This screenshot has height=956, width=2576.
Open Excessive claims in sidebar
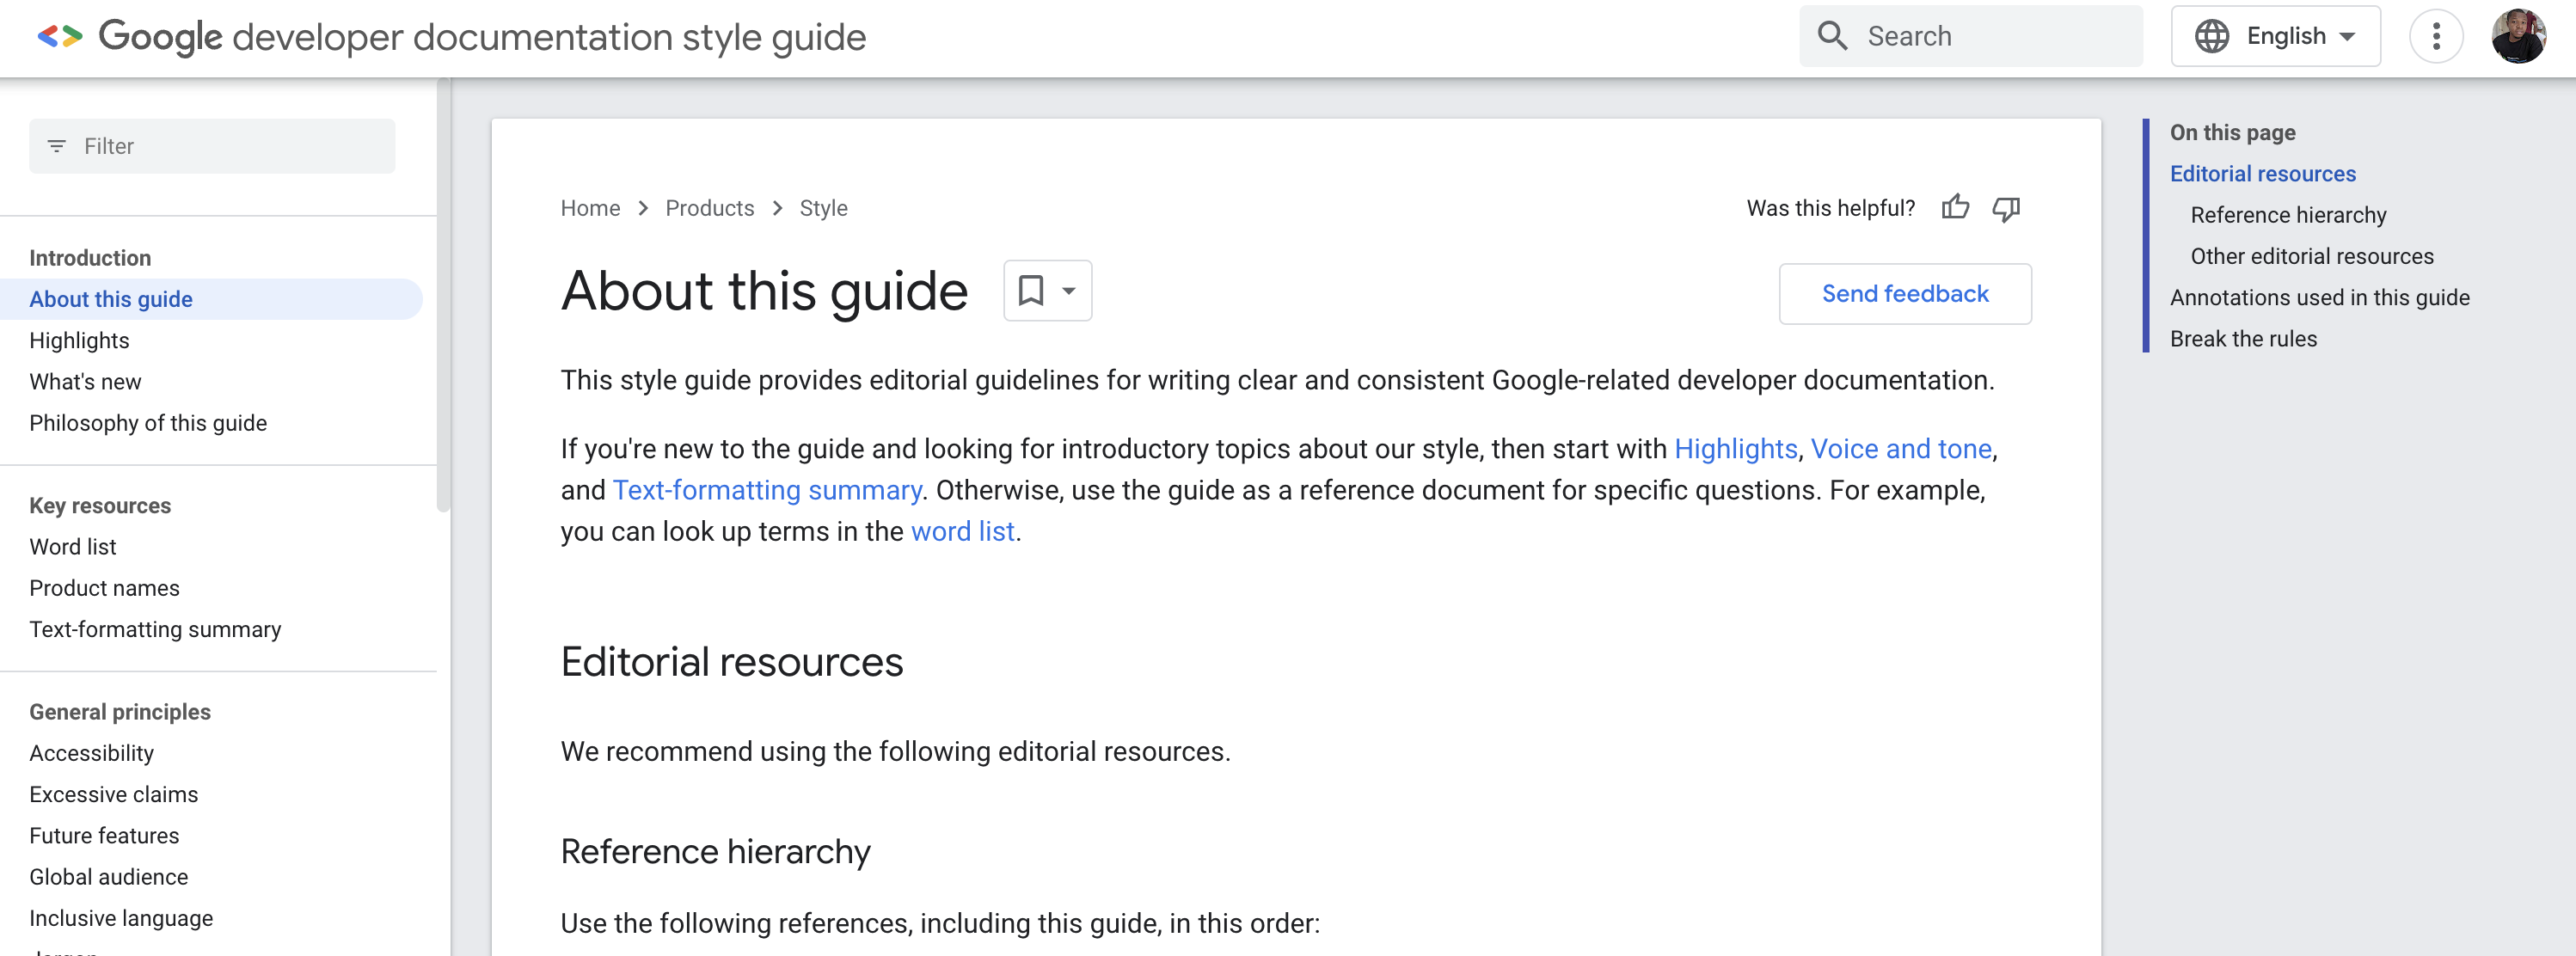point(113,794)
